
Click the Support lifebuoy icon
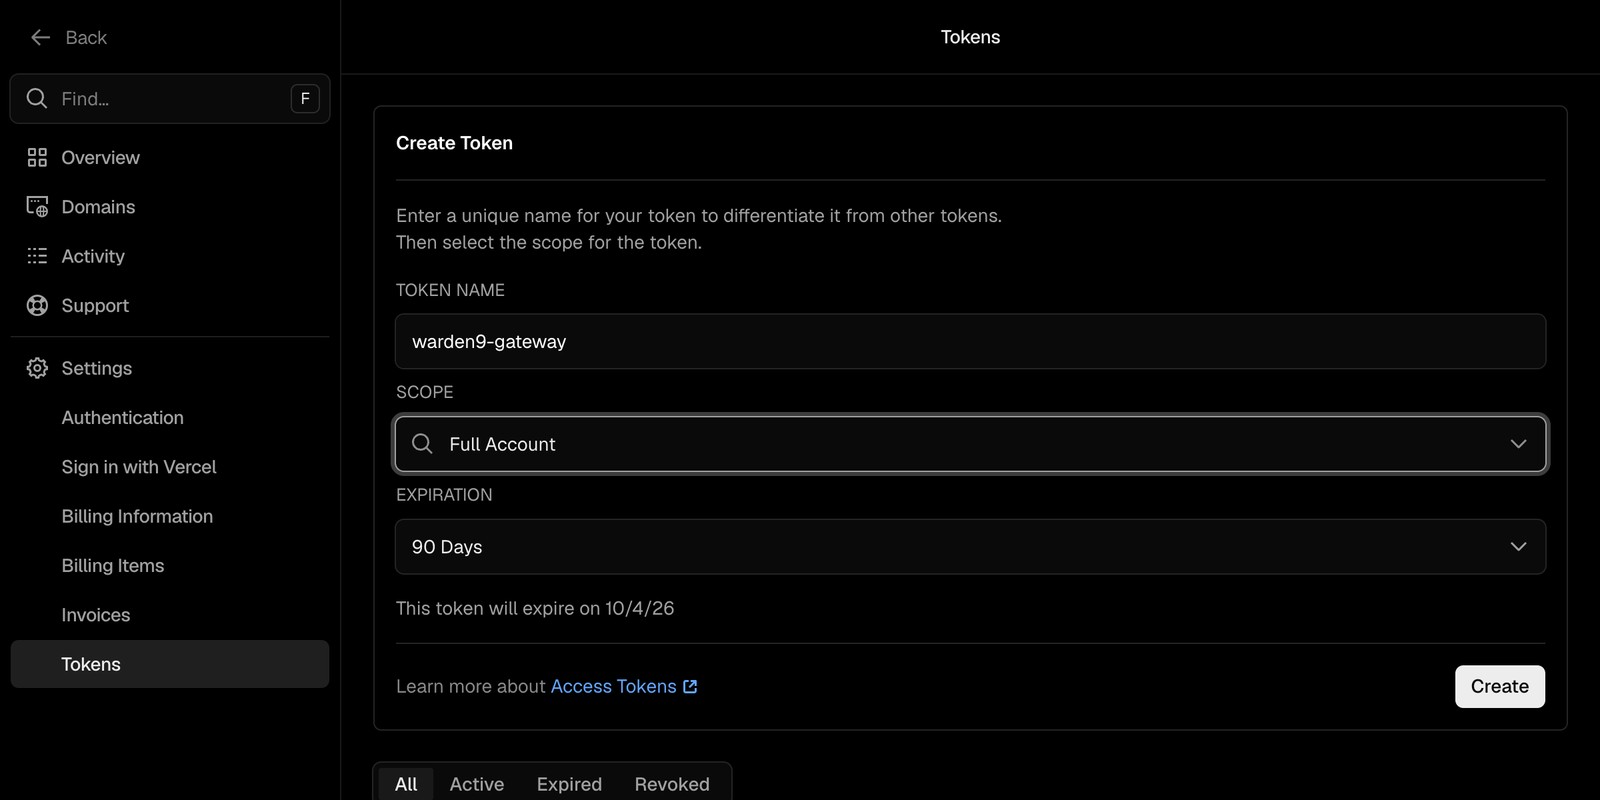pos(37,305)
